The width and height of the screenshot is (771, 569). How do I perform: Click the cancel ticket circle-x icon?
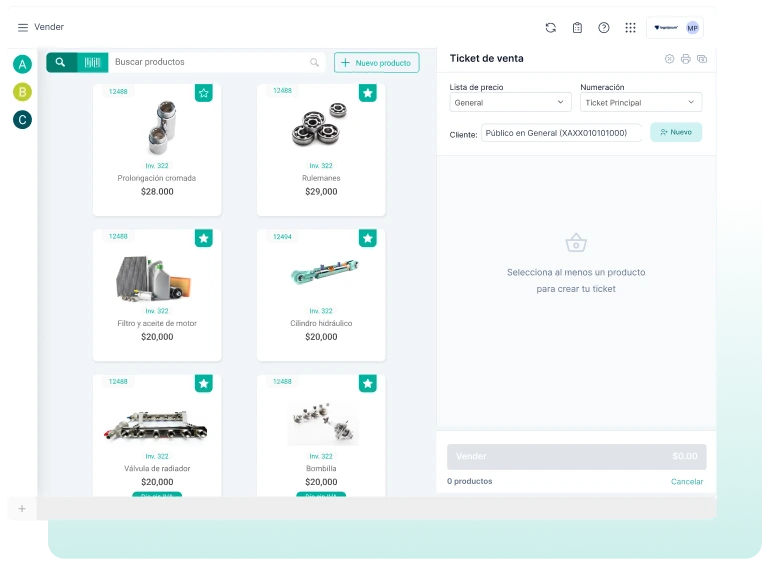(x=669, y=59)
